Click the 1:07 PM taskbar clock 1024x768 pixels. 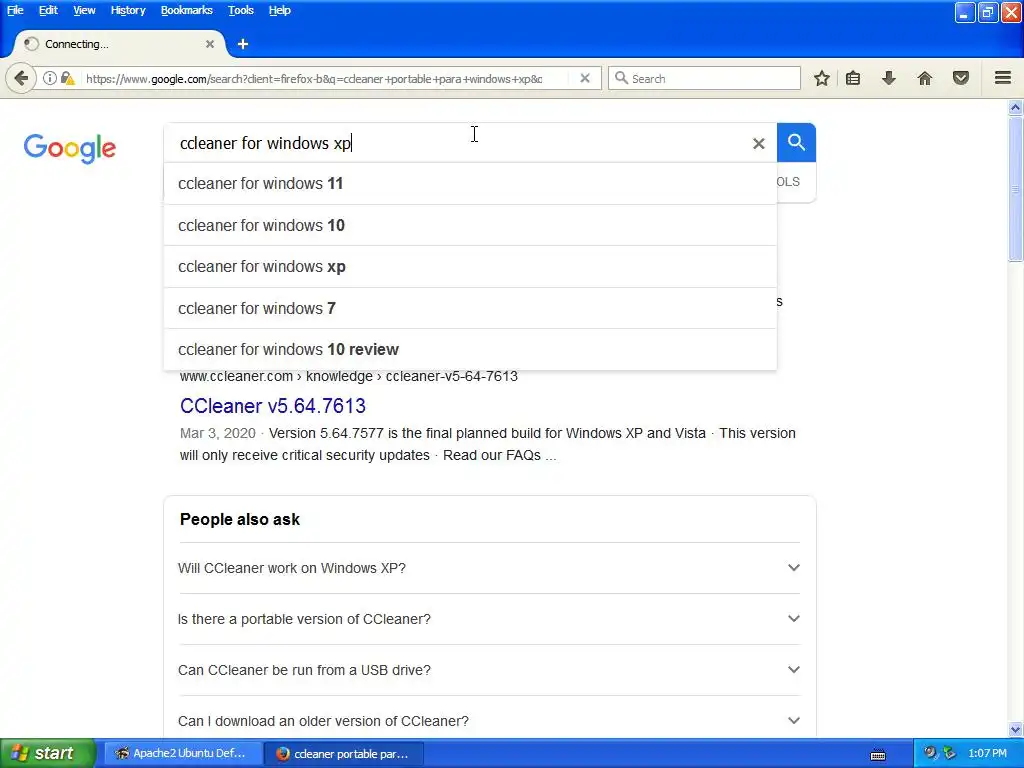coord(987,753)
